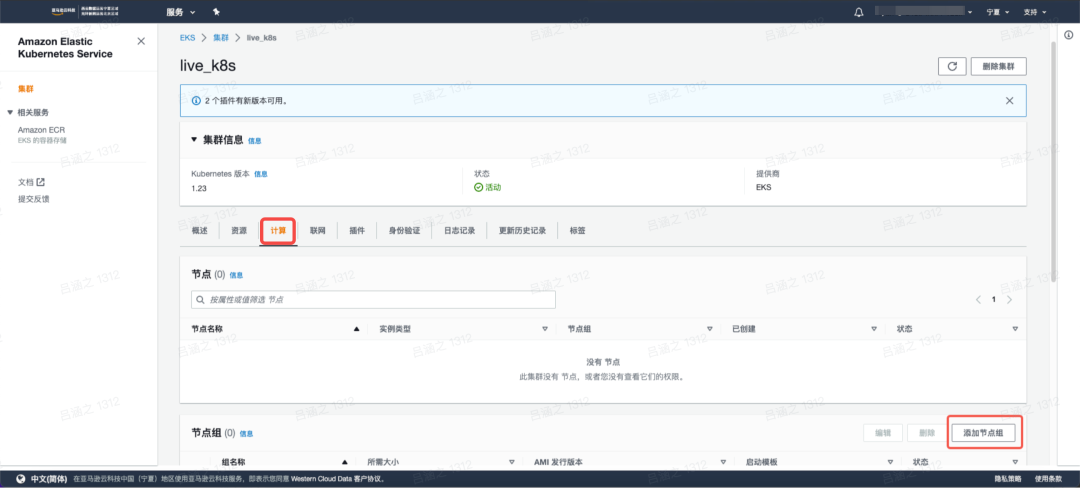This screenshot has width=1080, height=488.
Task: Click 信息 link beside 集群信息
Action: [255, 140]
